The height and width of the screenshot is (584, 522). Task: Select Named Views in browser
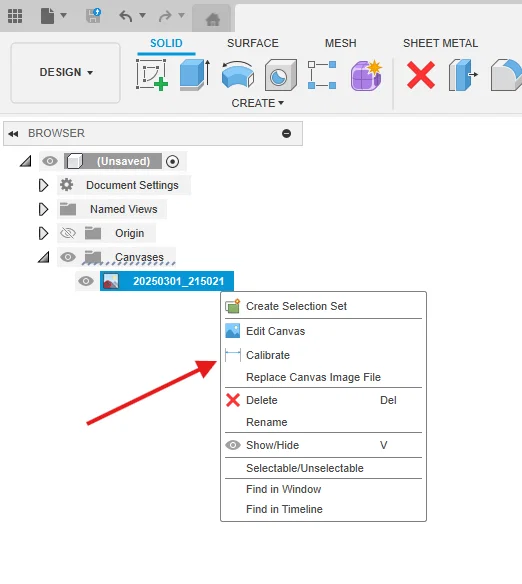pyautogui.click(x=124, y=209)
